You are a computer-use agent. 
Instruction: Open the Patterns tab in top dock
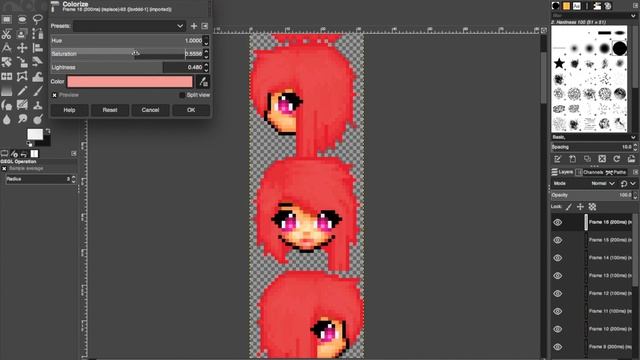click(566, 6)
